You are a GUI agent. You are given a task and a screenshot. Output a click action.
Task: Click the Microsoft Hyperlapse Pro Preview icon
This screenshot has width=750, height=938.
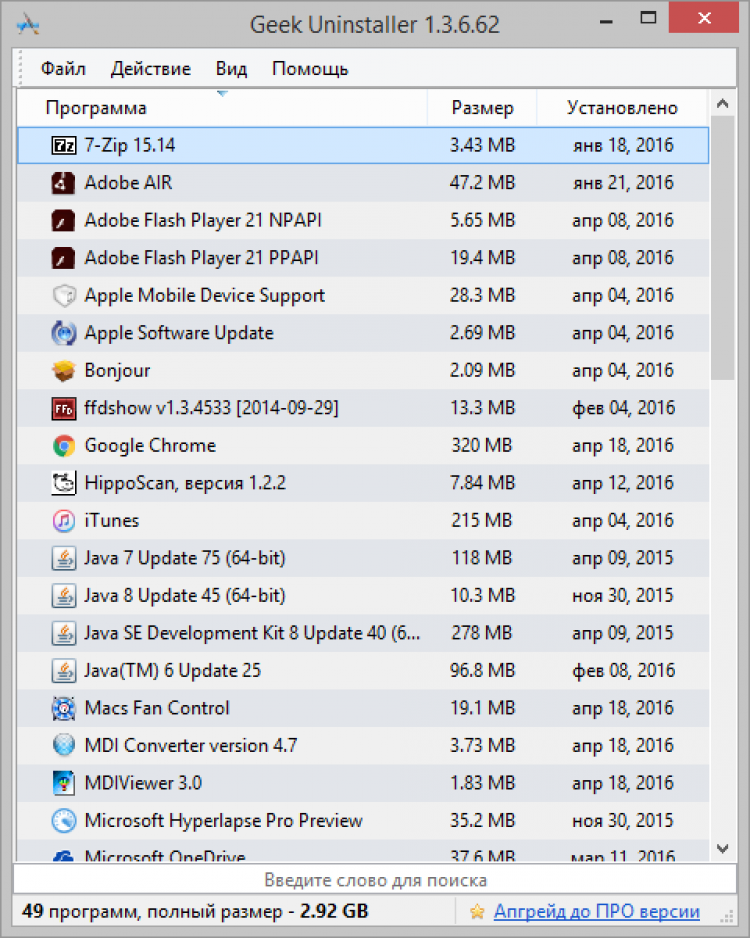(x=63, y=821)
